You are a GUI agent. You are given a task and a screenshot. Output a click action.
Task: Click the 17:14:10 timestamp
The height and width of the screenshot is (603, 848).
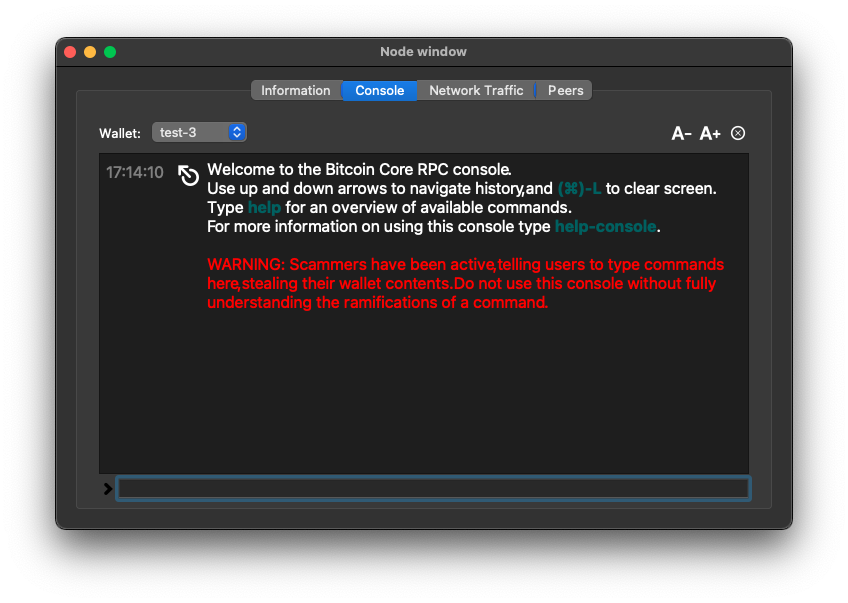(134, 172)
